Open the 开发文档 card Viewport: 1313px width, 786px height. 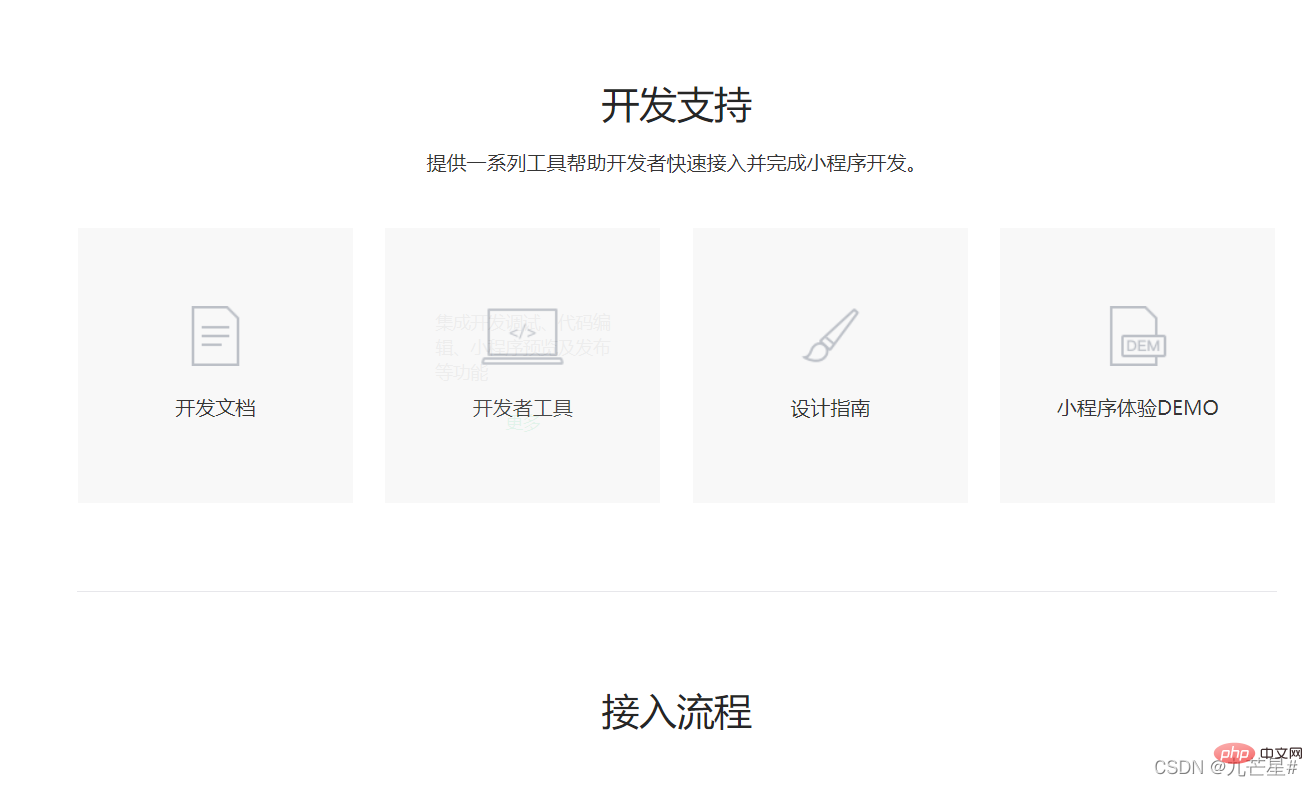pos(215,365)
